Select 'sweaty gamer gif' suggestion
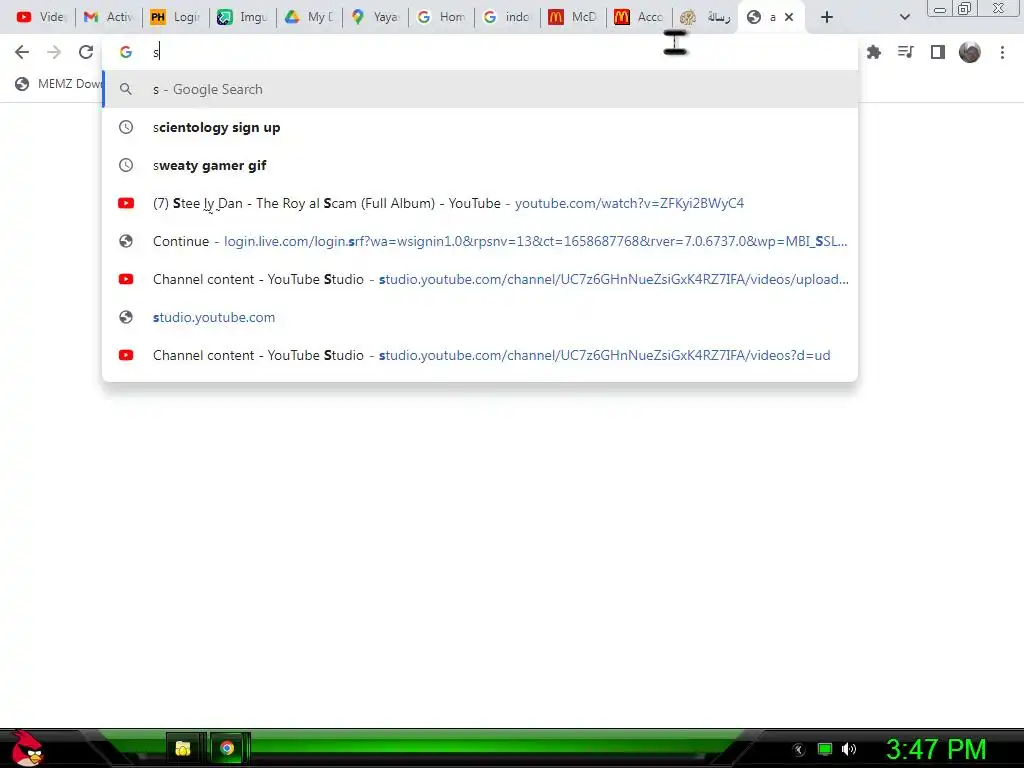This screenshot has width=1024, height=768. tap(480, 165)
